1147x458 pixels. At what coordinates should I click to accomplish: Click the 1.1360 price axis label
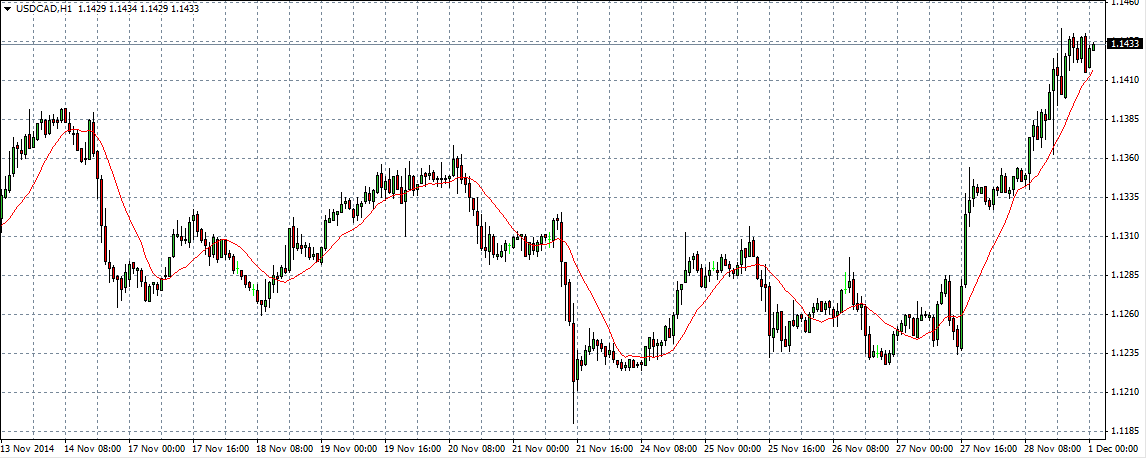click(x=1125, y=158)
